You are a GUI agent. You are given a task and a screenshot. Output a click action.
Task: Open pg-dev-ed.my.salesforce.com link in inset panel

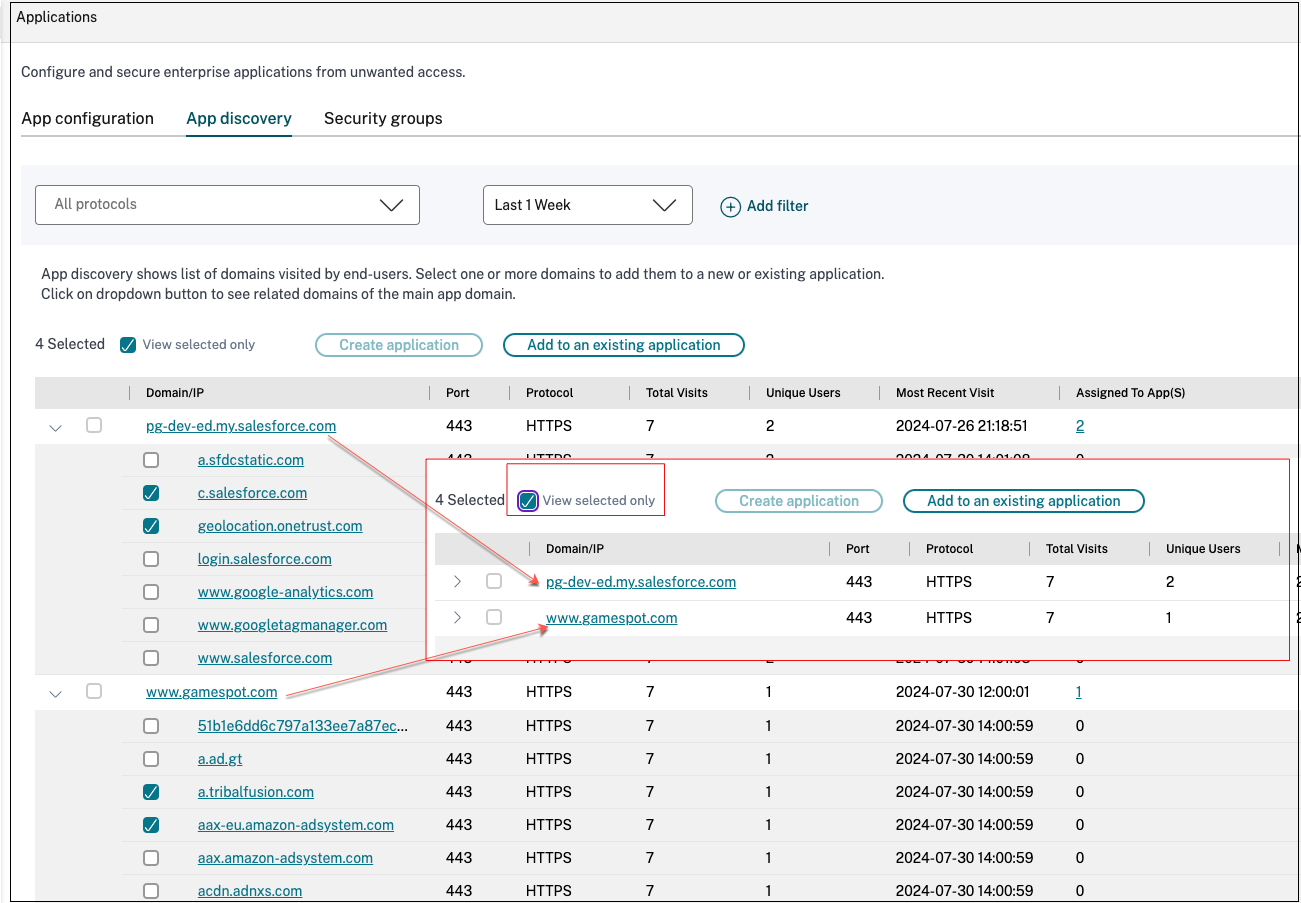(641, 582)
